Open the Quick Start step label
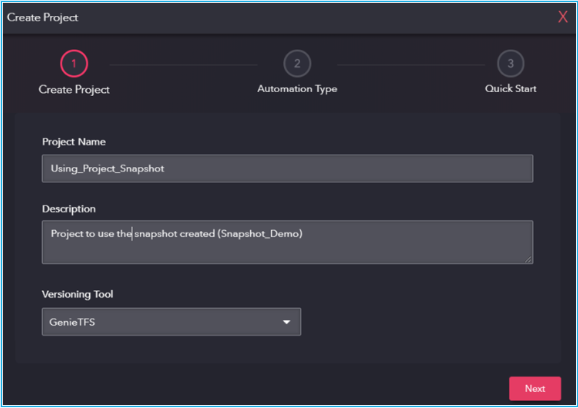578x408 pixels. [511, 88]
